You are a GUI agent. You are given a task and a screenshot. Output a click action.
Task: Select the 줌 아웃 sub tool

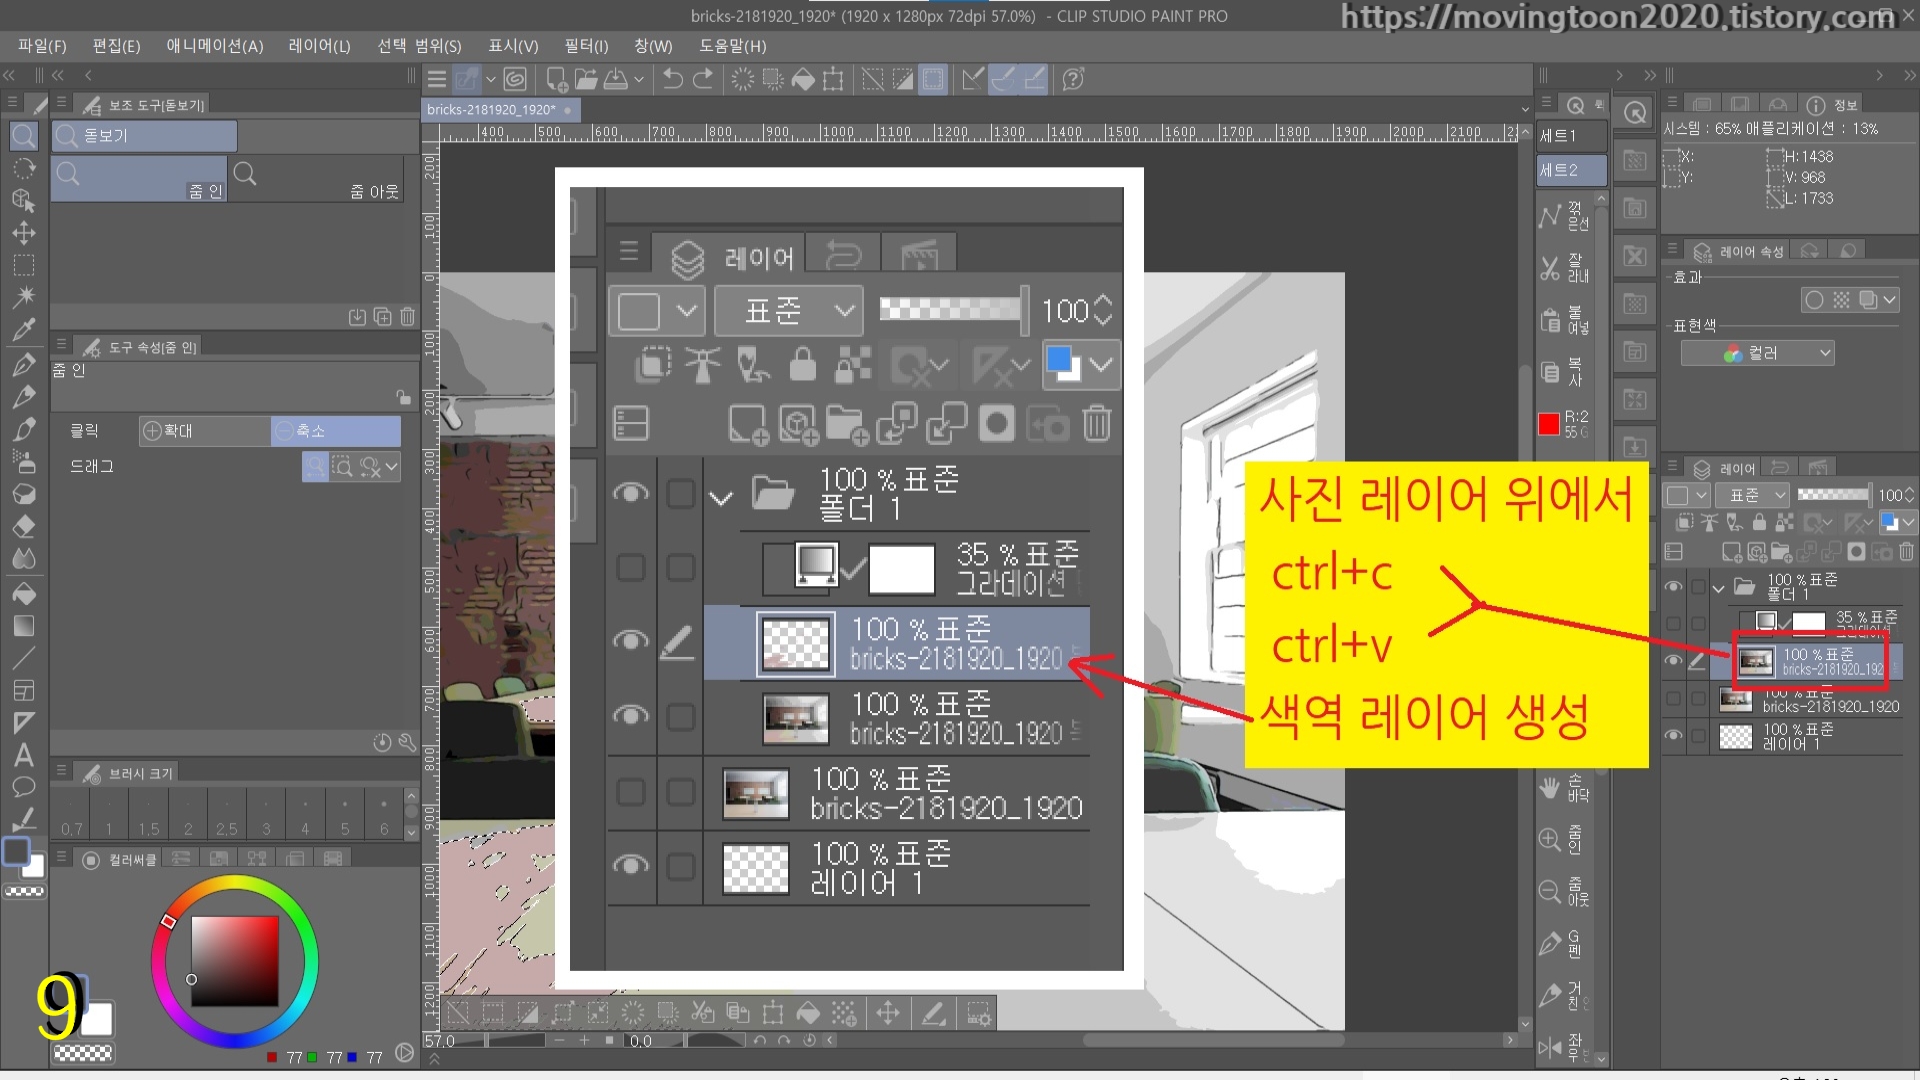click(x=318, y=179)
